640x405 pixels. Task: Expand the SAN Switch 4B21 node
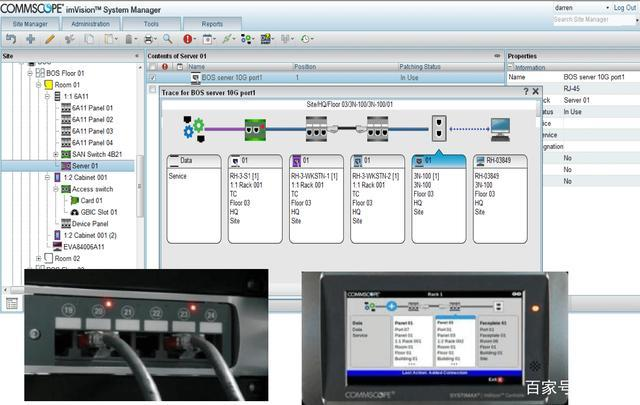click(x=56, y=154)
